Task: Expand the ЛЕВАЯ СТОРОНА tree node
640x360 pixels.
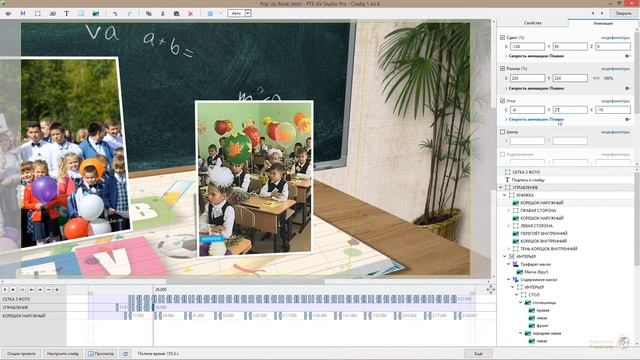Action: 509,226
